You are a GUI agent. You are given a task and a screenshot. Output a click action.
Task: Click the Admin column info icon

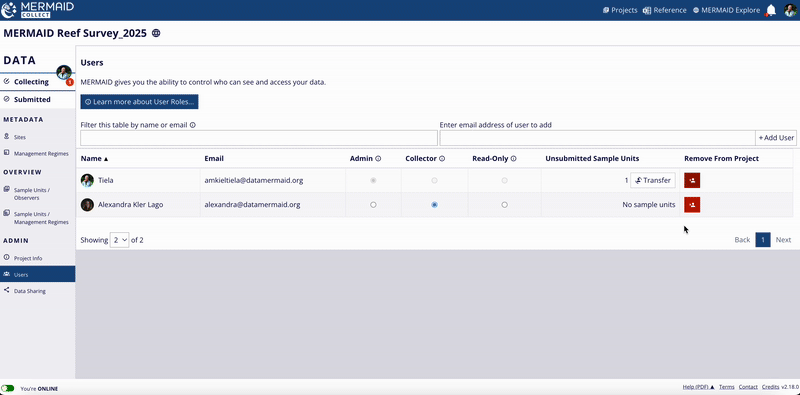point(378,159)
